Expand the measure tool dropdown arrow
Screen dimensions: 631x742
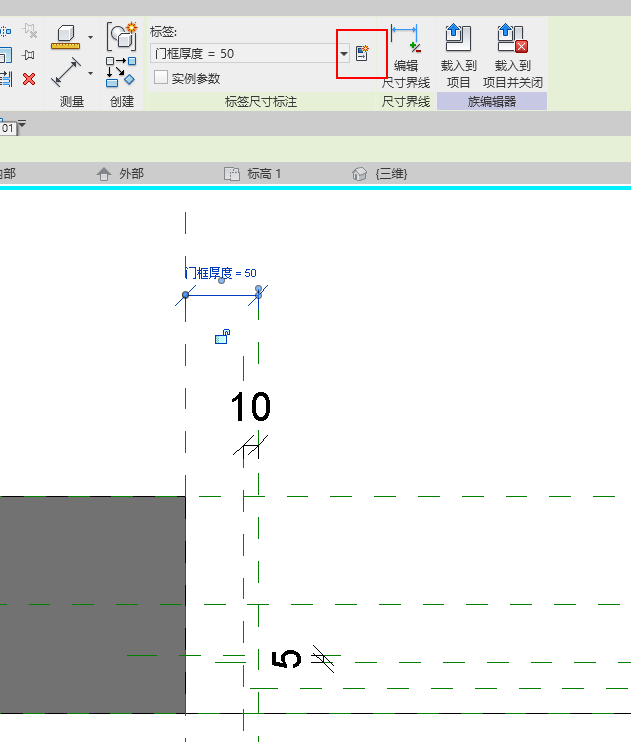(90, 37)
